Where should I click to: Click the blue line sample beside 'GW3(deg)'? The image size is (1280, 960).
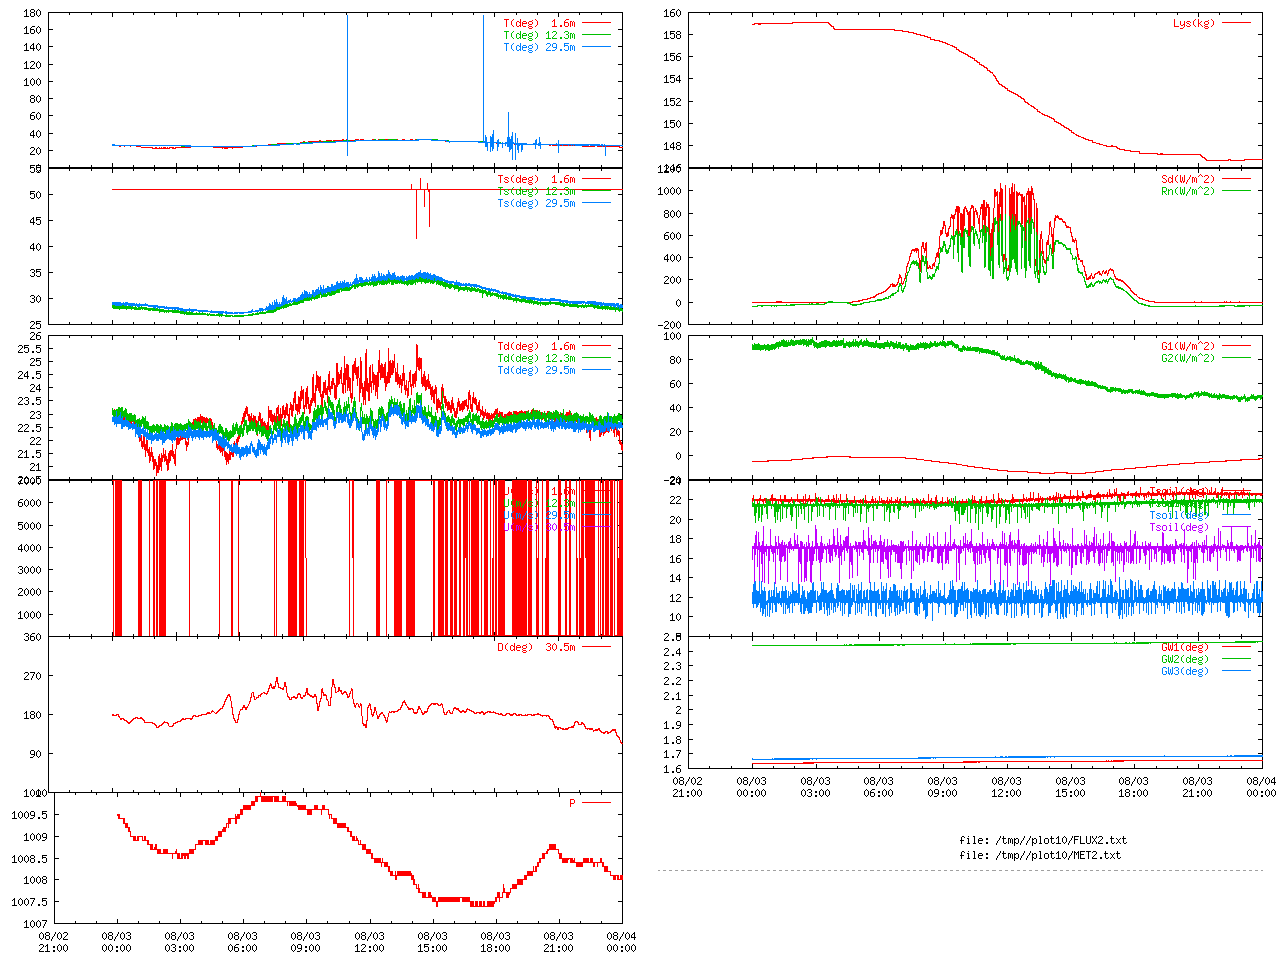click(1236, 670)
